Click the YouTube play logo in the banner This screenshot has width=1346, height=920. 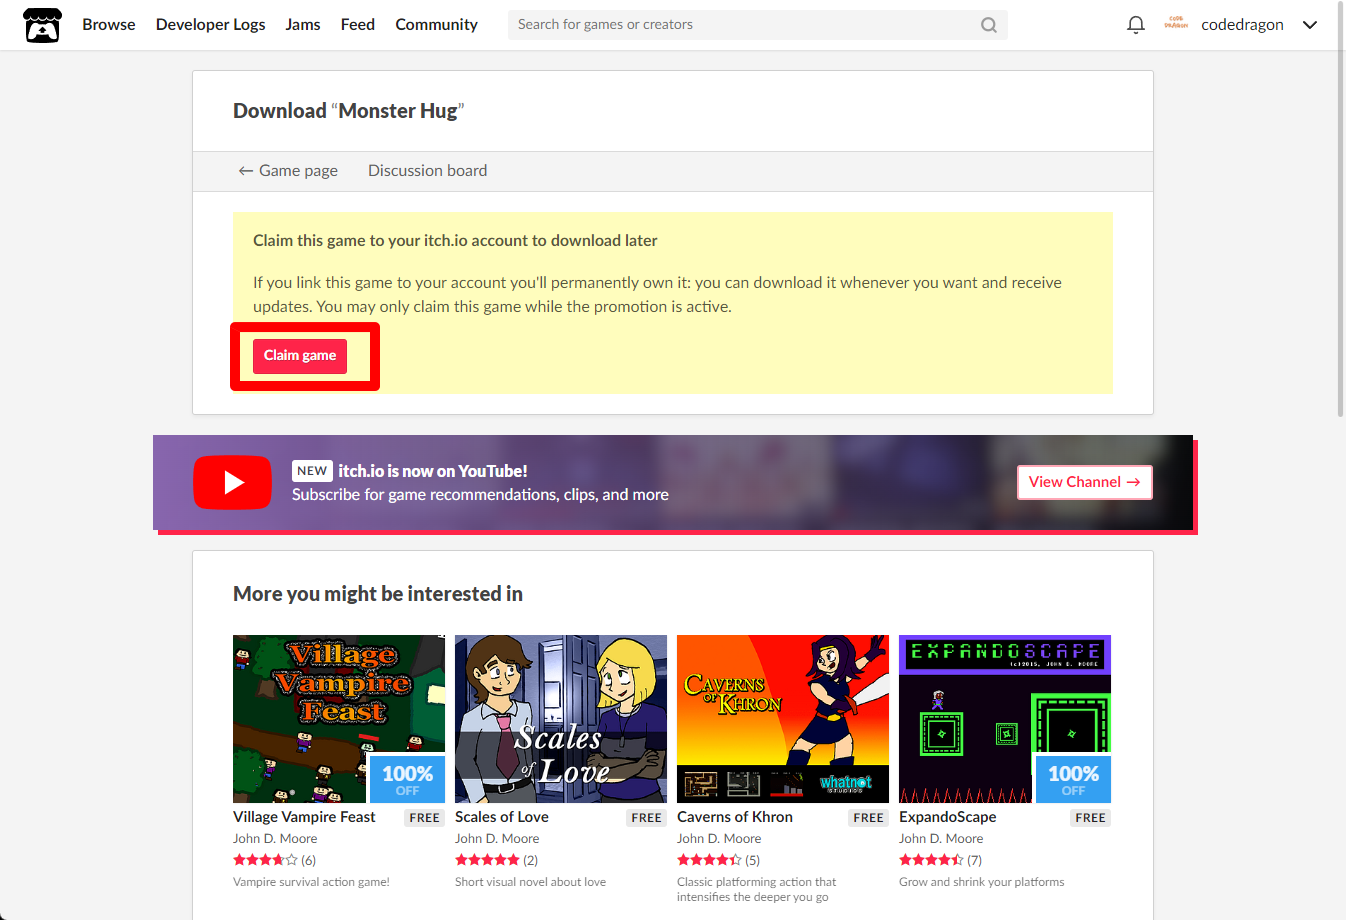click(x=232, y=483)
